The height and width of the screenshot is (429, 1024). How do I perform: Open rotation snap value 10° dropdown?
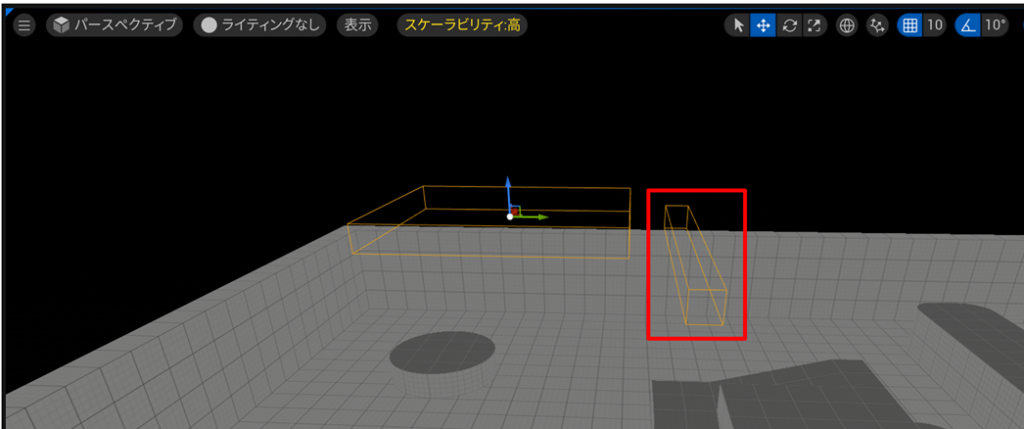tap(995, 25)
